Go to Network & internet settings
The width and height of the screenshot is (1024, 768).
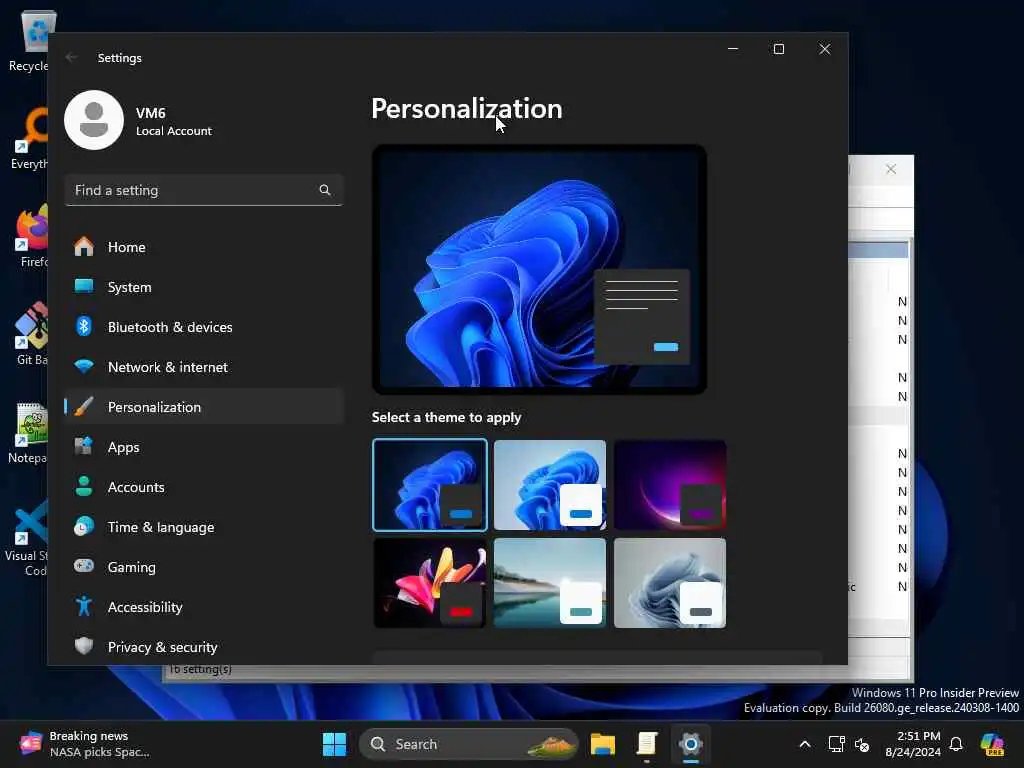(204, 366)
